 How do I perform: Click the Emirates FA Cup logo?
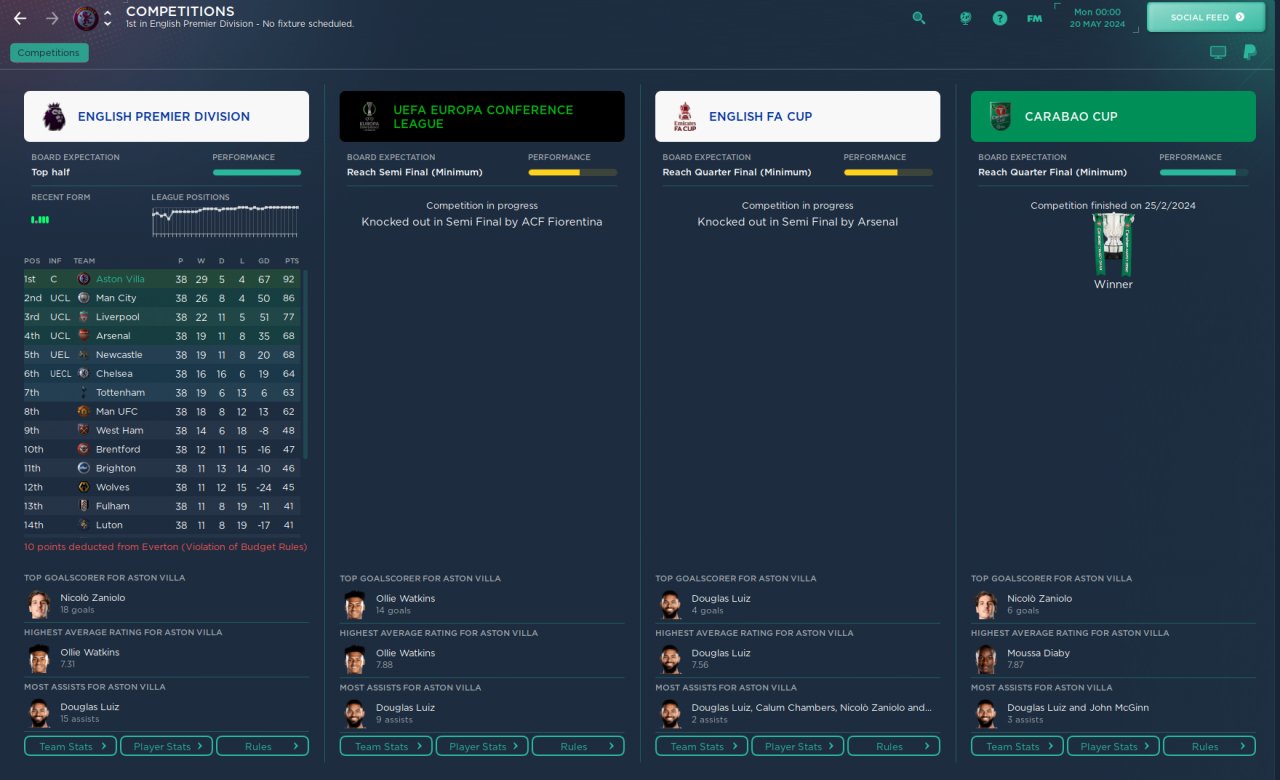[685, 116]
